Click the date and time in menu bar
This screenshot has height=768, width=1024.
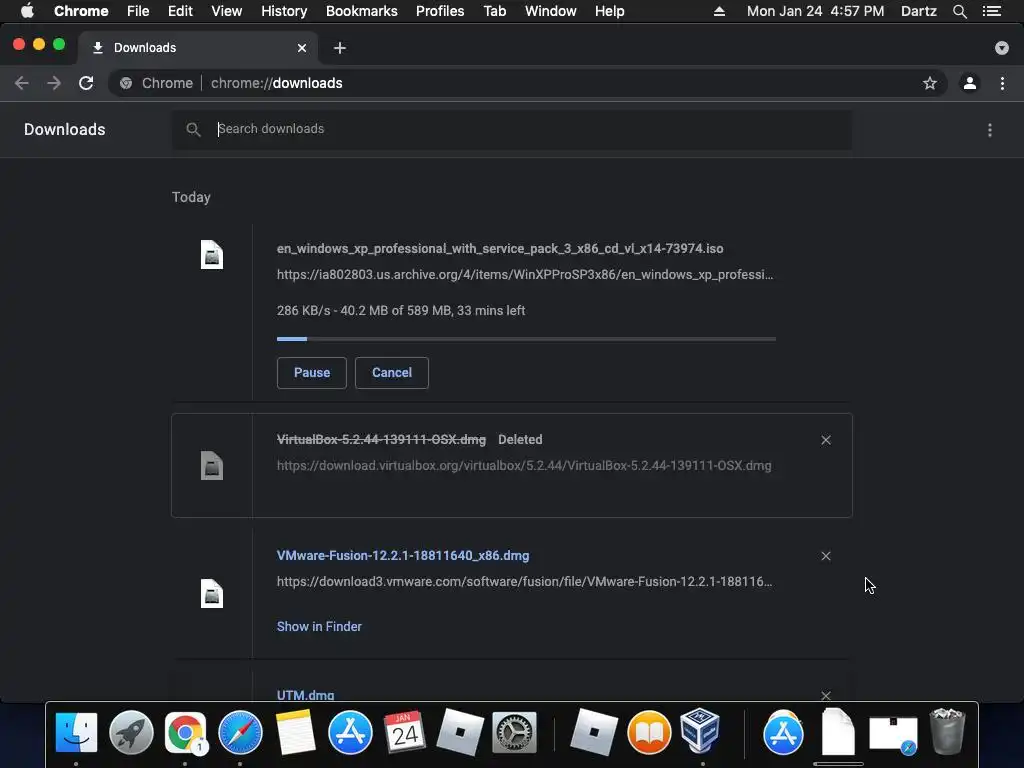point(815,11)
